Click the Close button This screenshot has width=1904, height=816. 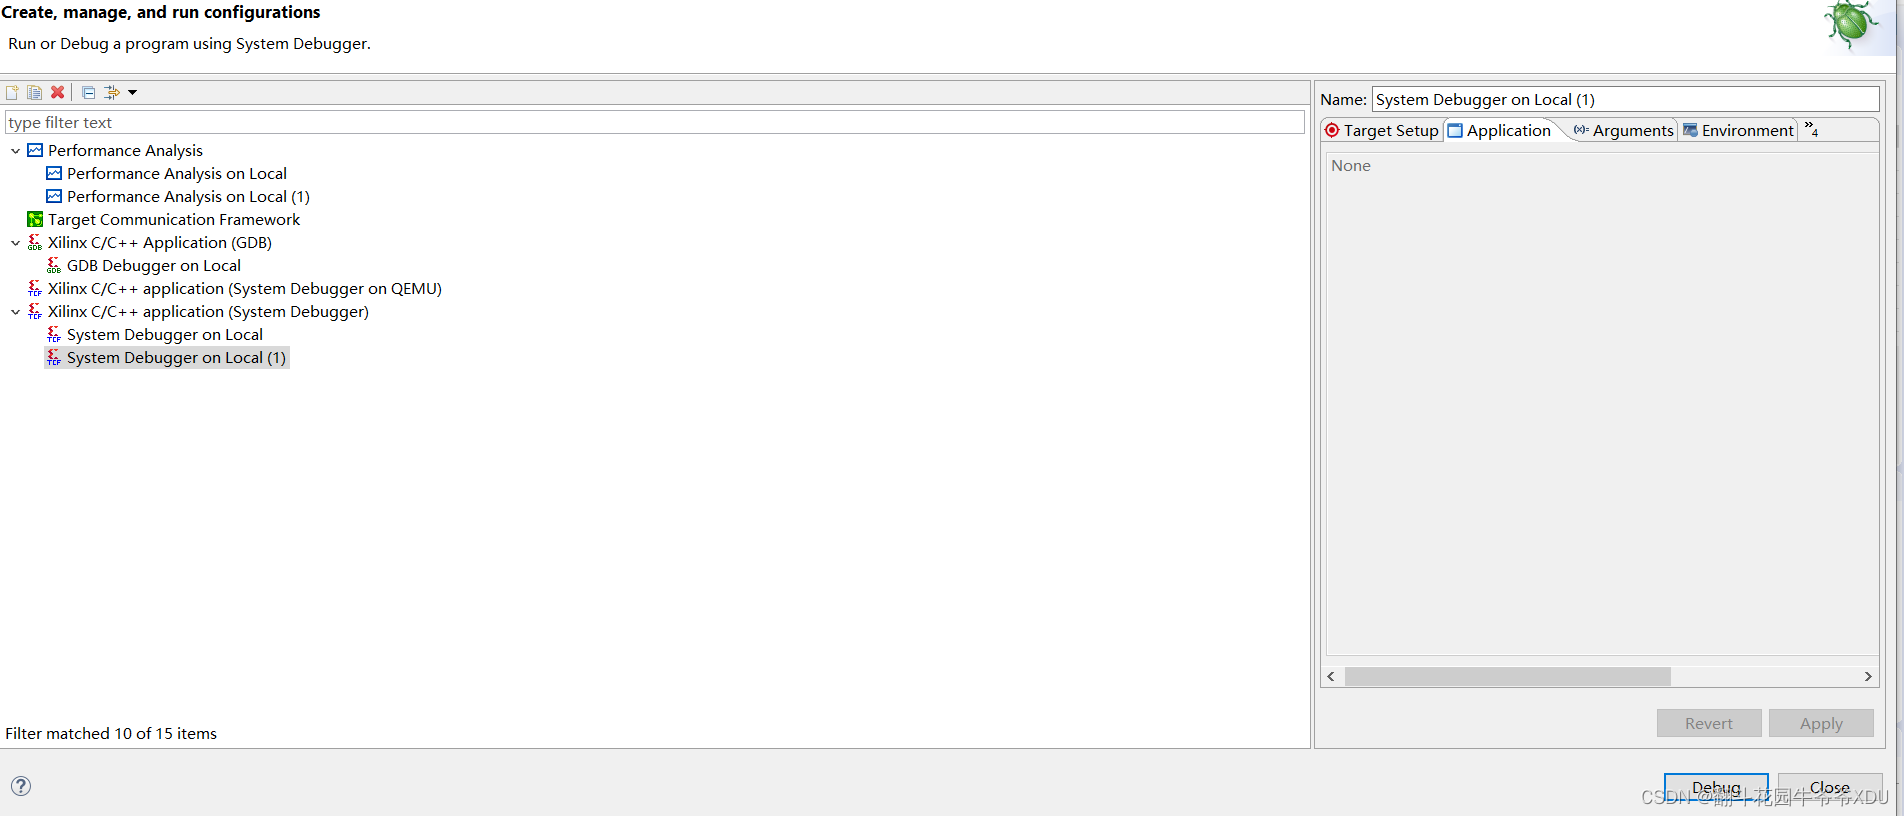(x=1830, y=787)
